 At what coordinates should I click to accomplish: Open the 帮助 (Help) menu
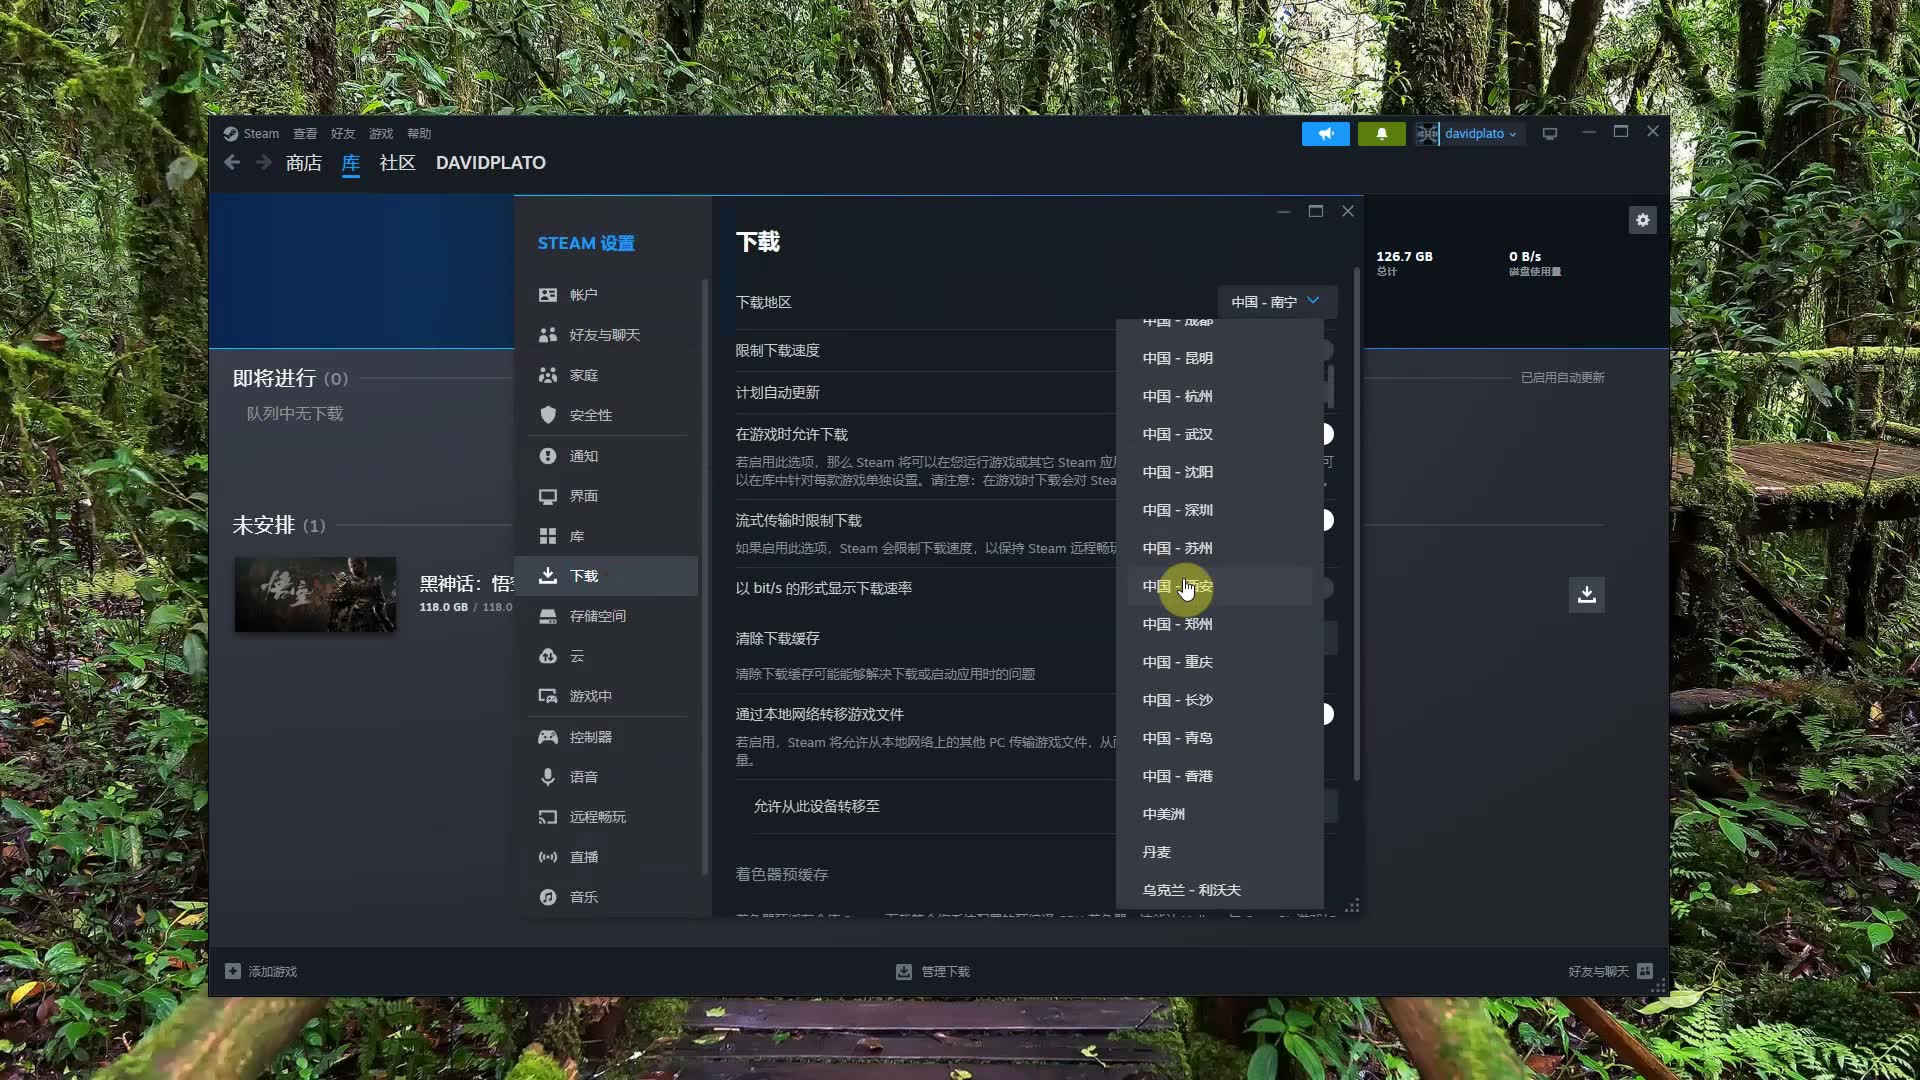[x=419, y=133]
